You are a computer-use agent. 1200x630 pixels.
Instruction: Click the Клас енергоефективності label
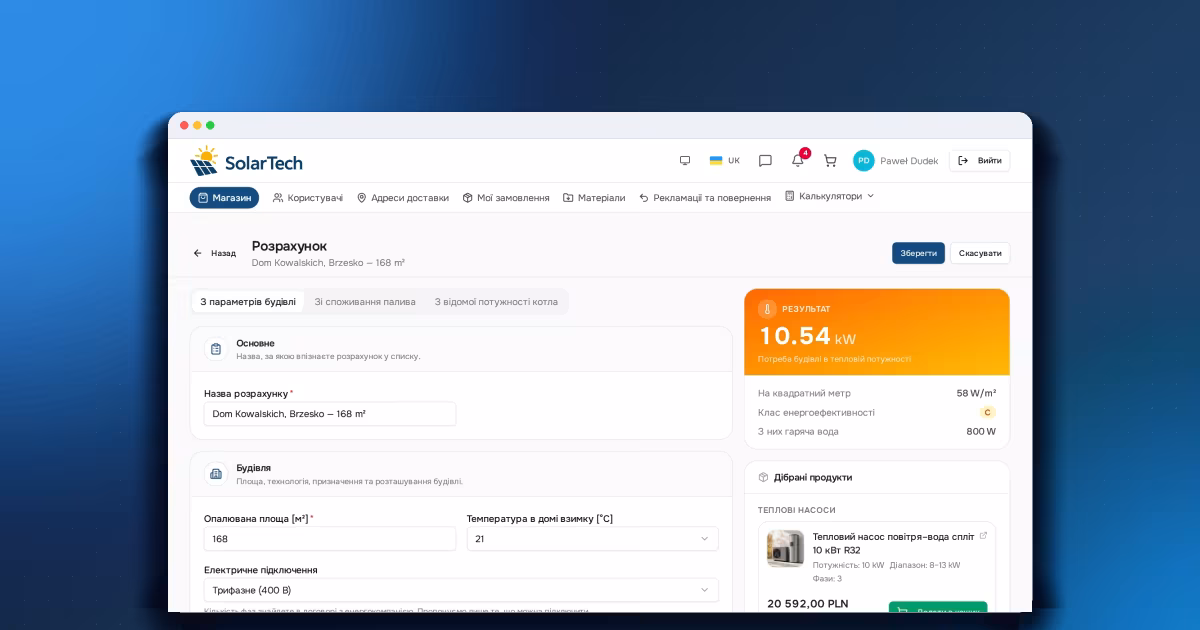tap(816, 412)
